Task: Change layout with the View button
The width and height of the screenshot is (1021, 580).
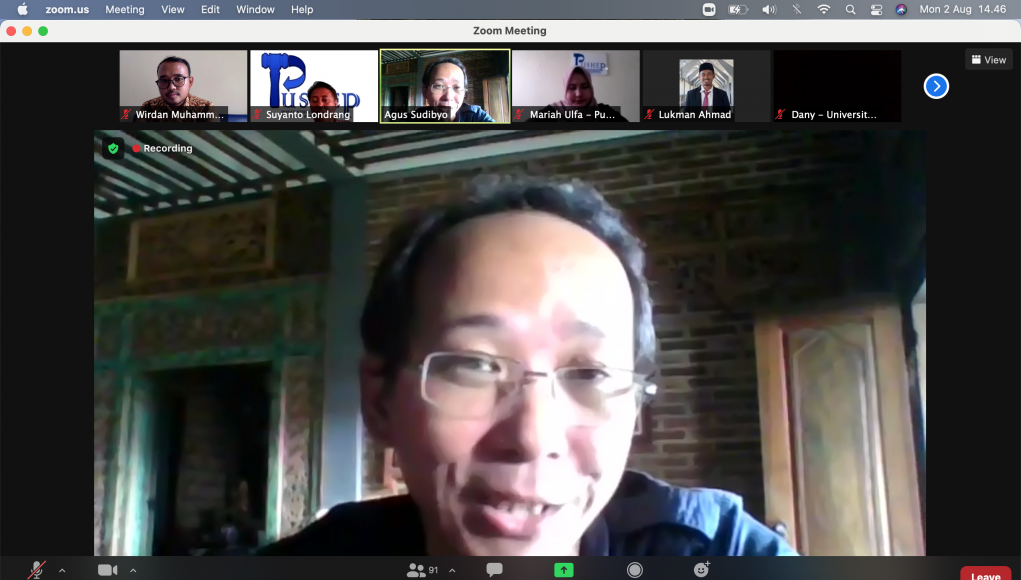Action: tap(988, 60)
